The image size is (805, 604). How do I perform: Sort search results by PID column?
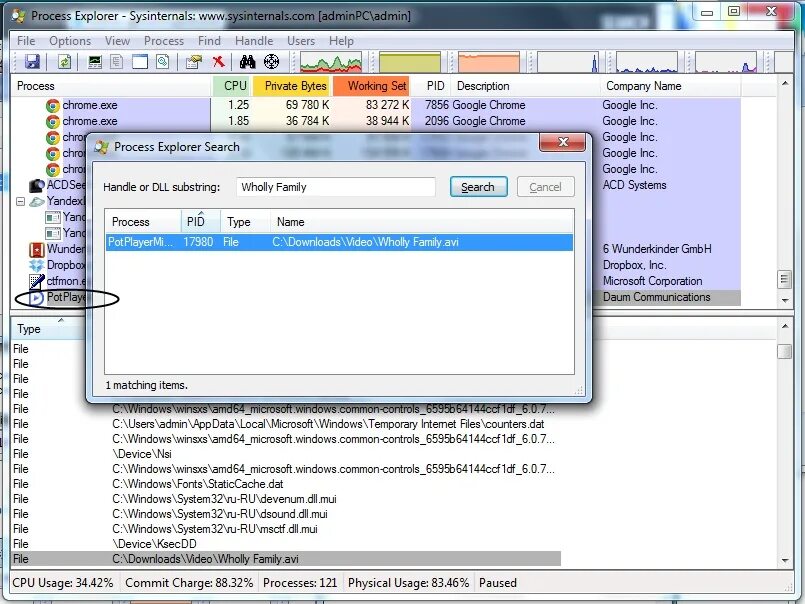[x=201, y=222]
